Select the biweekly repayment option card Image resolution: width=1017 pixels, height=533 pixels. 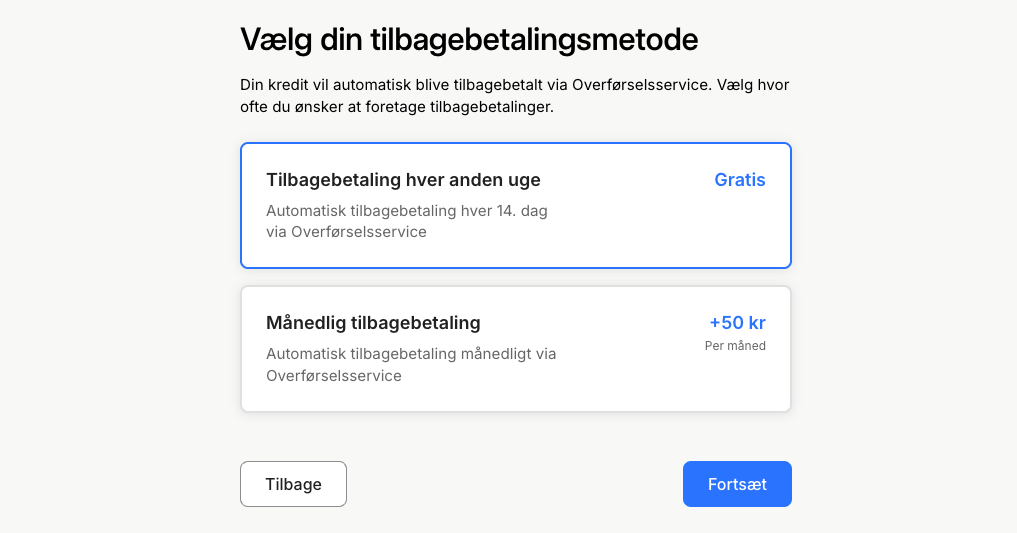(515, 206)
